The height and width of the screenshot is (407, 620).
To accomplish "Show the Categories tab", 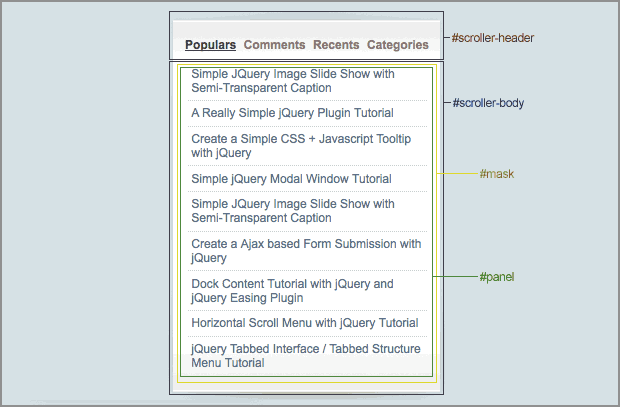I will point(397,45).
